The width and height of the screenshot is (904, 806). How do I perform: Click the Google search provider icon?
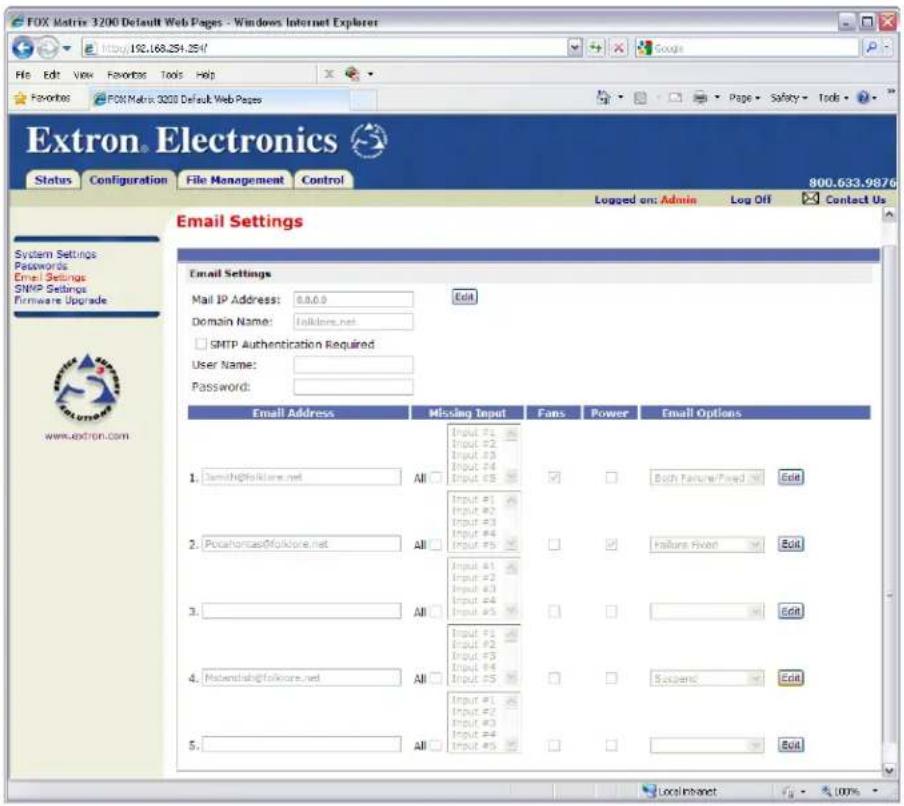pyautogui.click(x=645, y=48)
